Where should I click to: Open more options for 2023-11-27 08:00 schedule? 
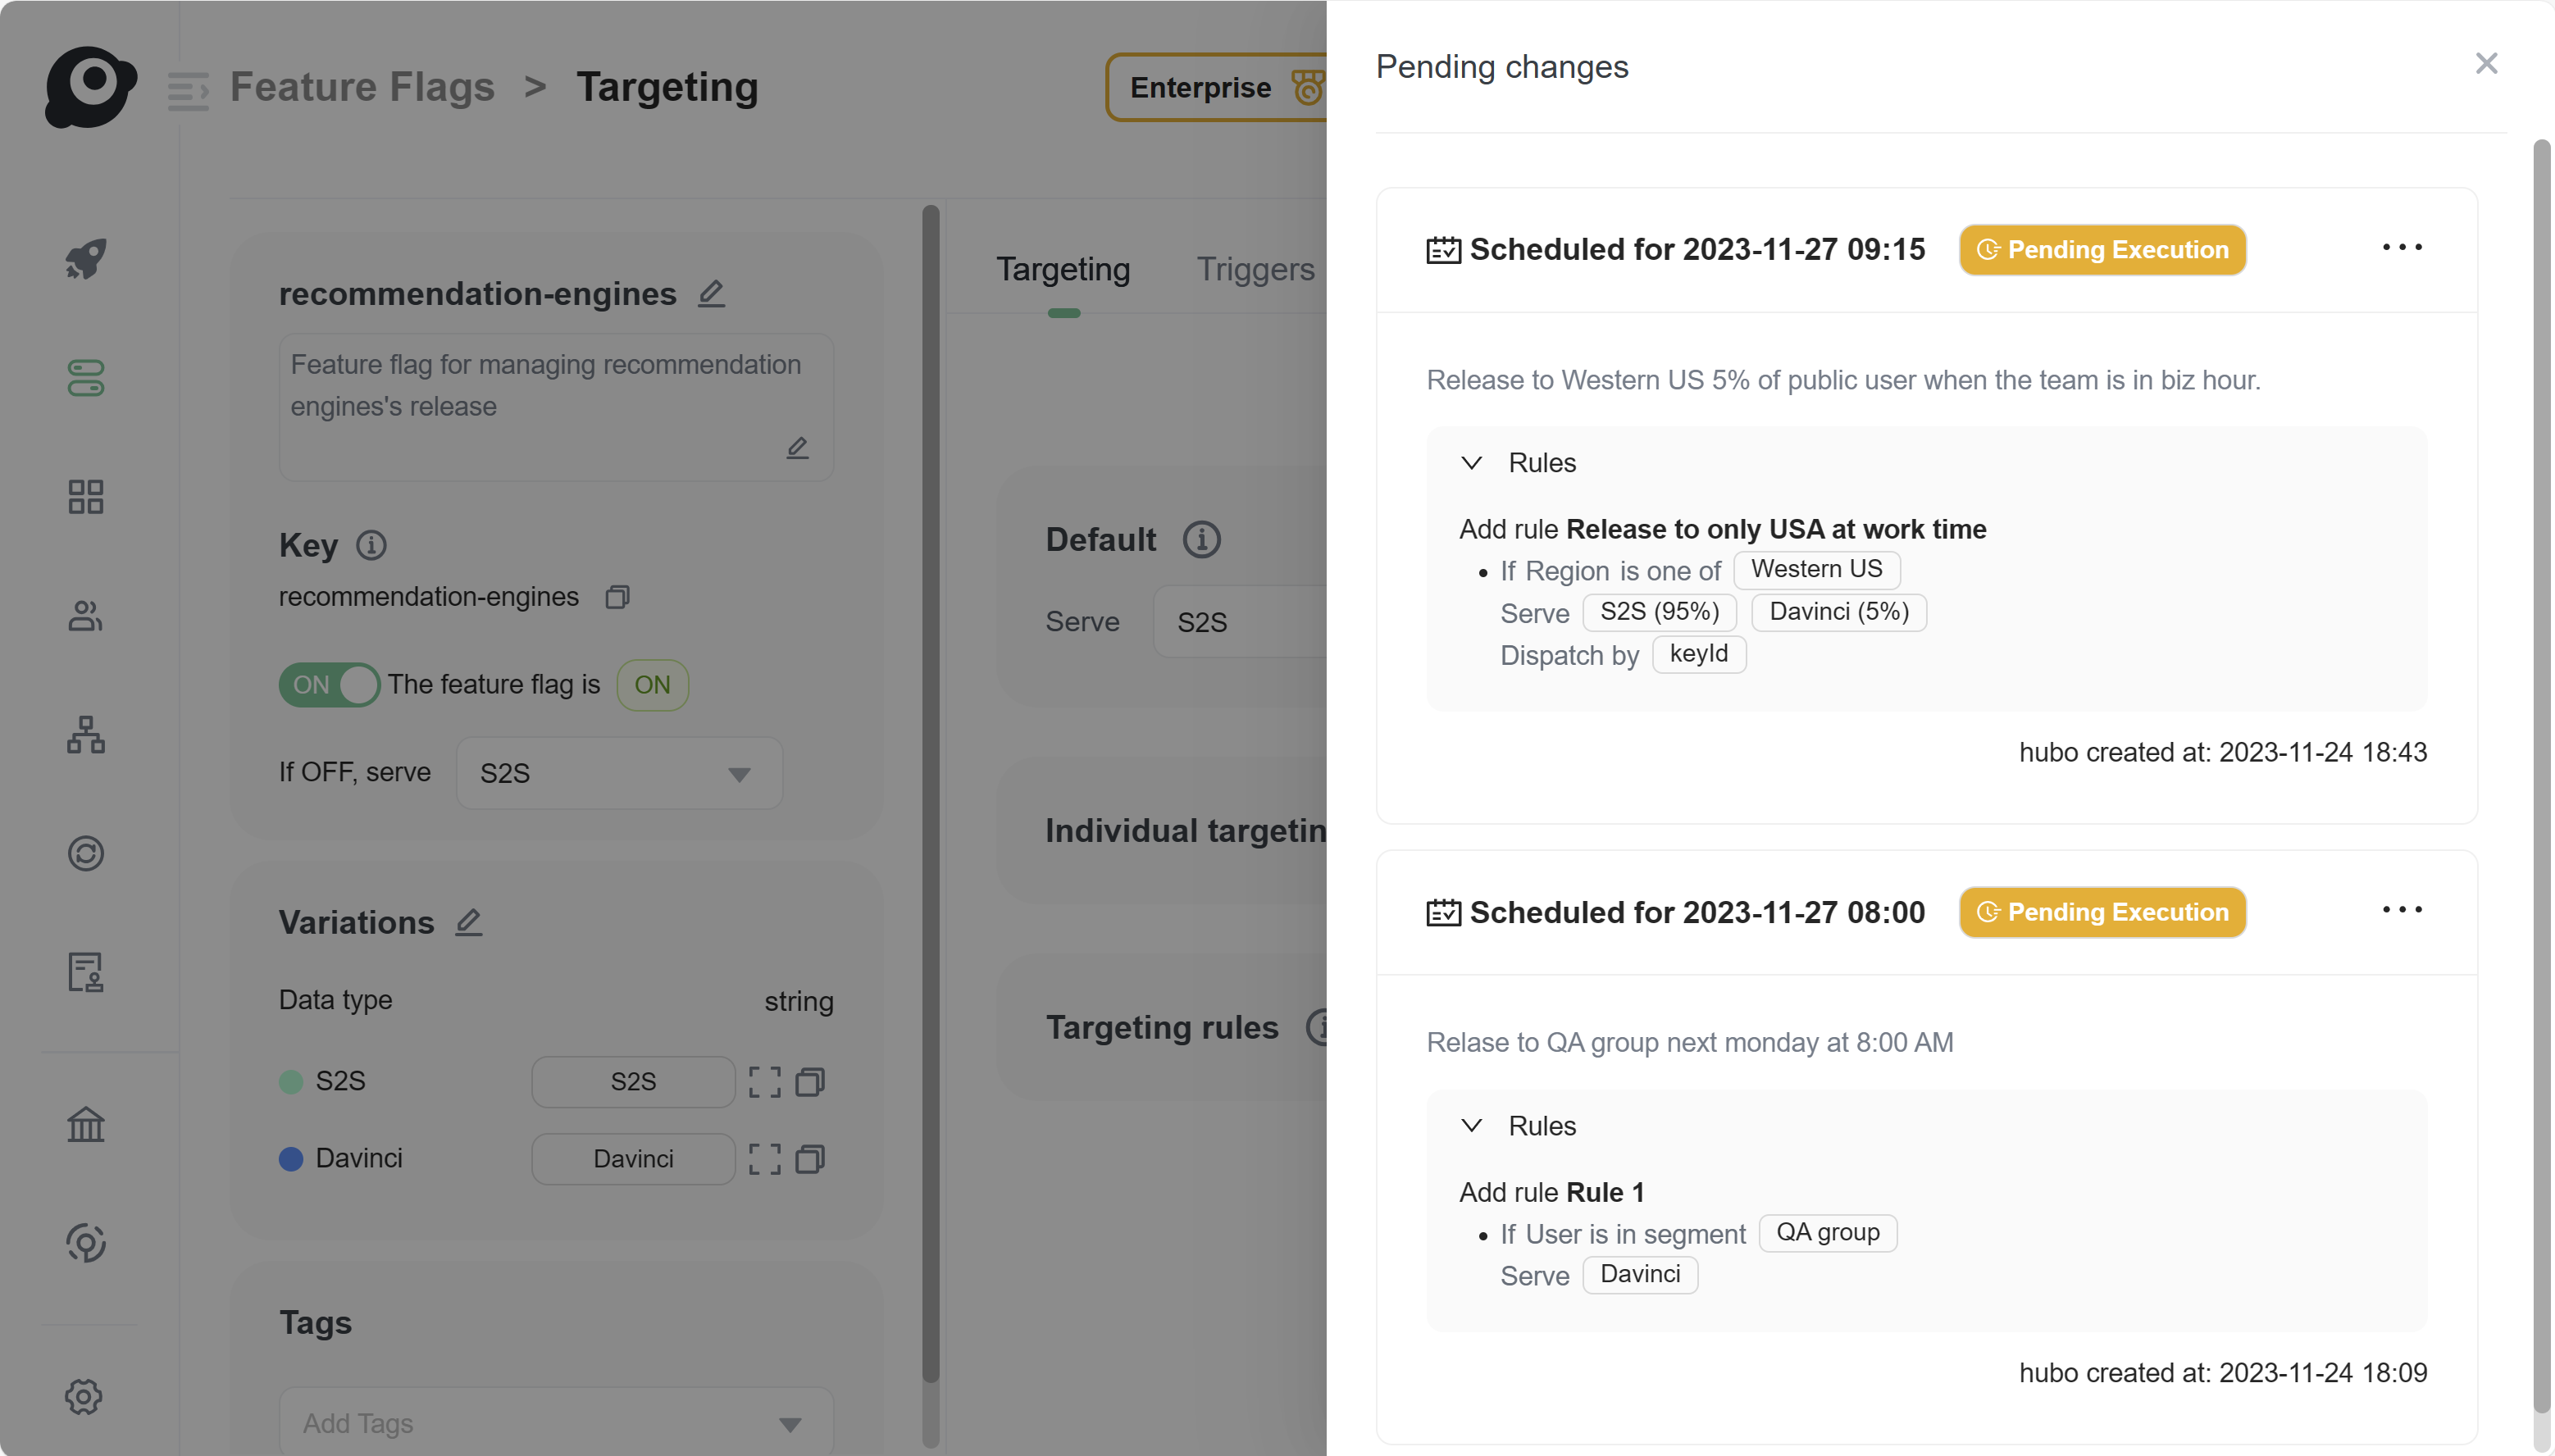(2402, 910)
